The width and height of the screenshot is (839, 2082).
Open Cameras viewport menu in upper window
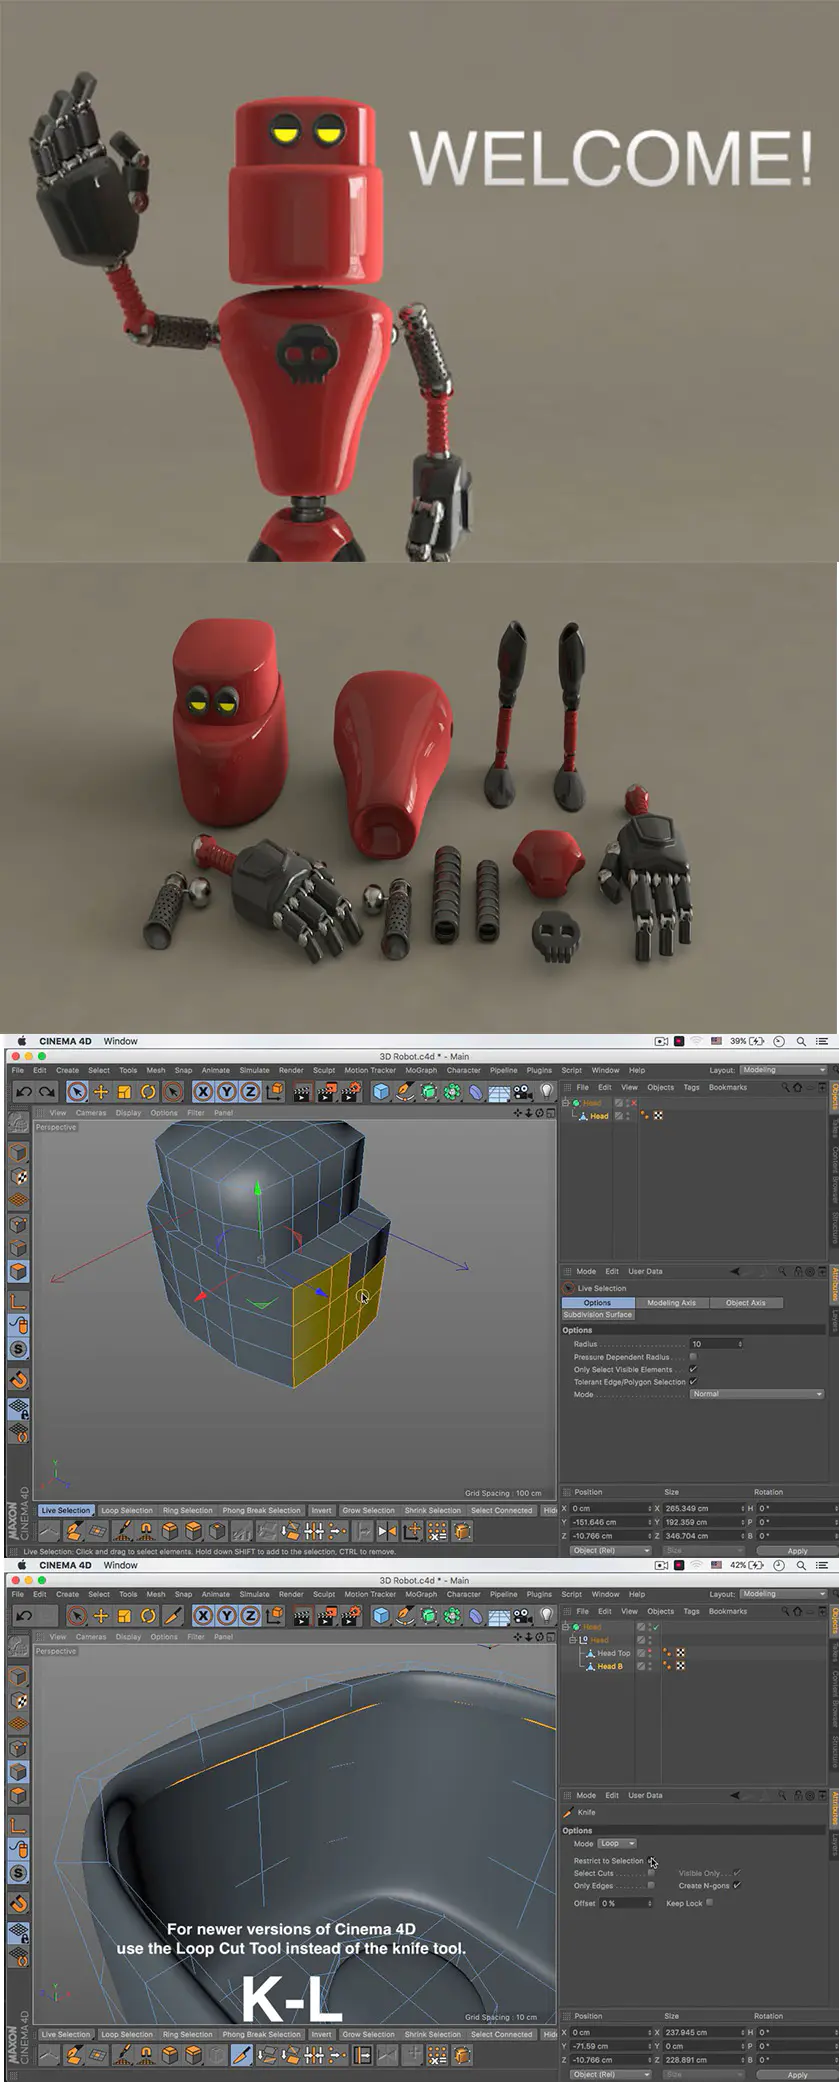point(91,1113)
